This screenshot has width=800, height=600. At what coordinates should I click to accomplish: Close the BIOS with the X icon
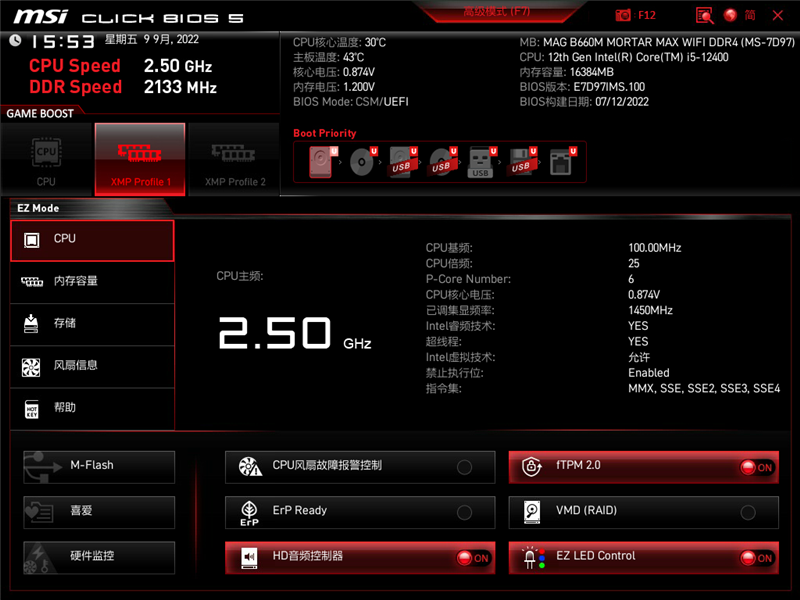point(778,15)
